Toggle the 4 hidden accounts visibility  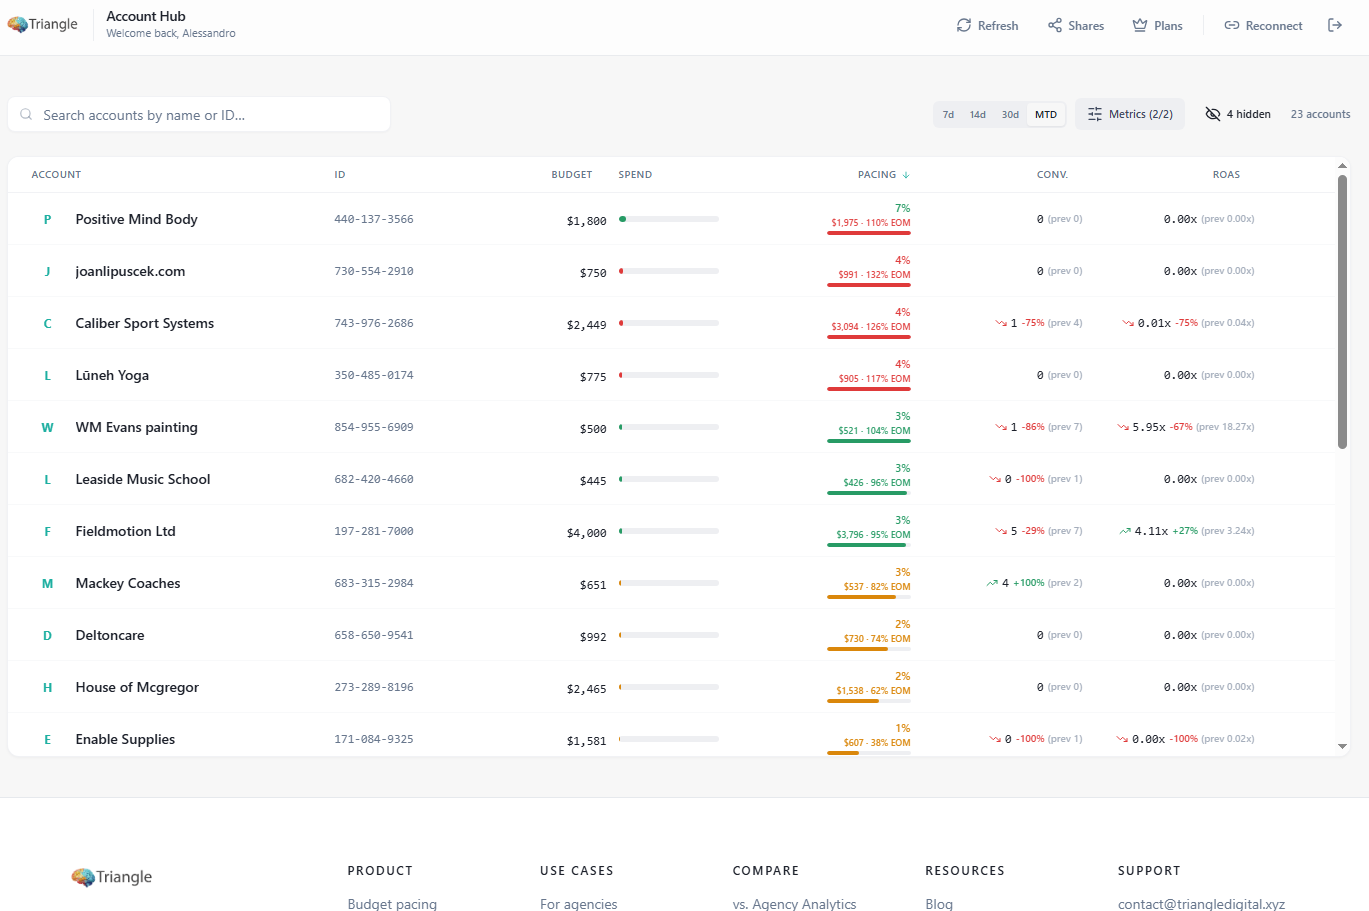[1238, 114]
